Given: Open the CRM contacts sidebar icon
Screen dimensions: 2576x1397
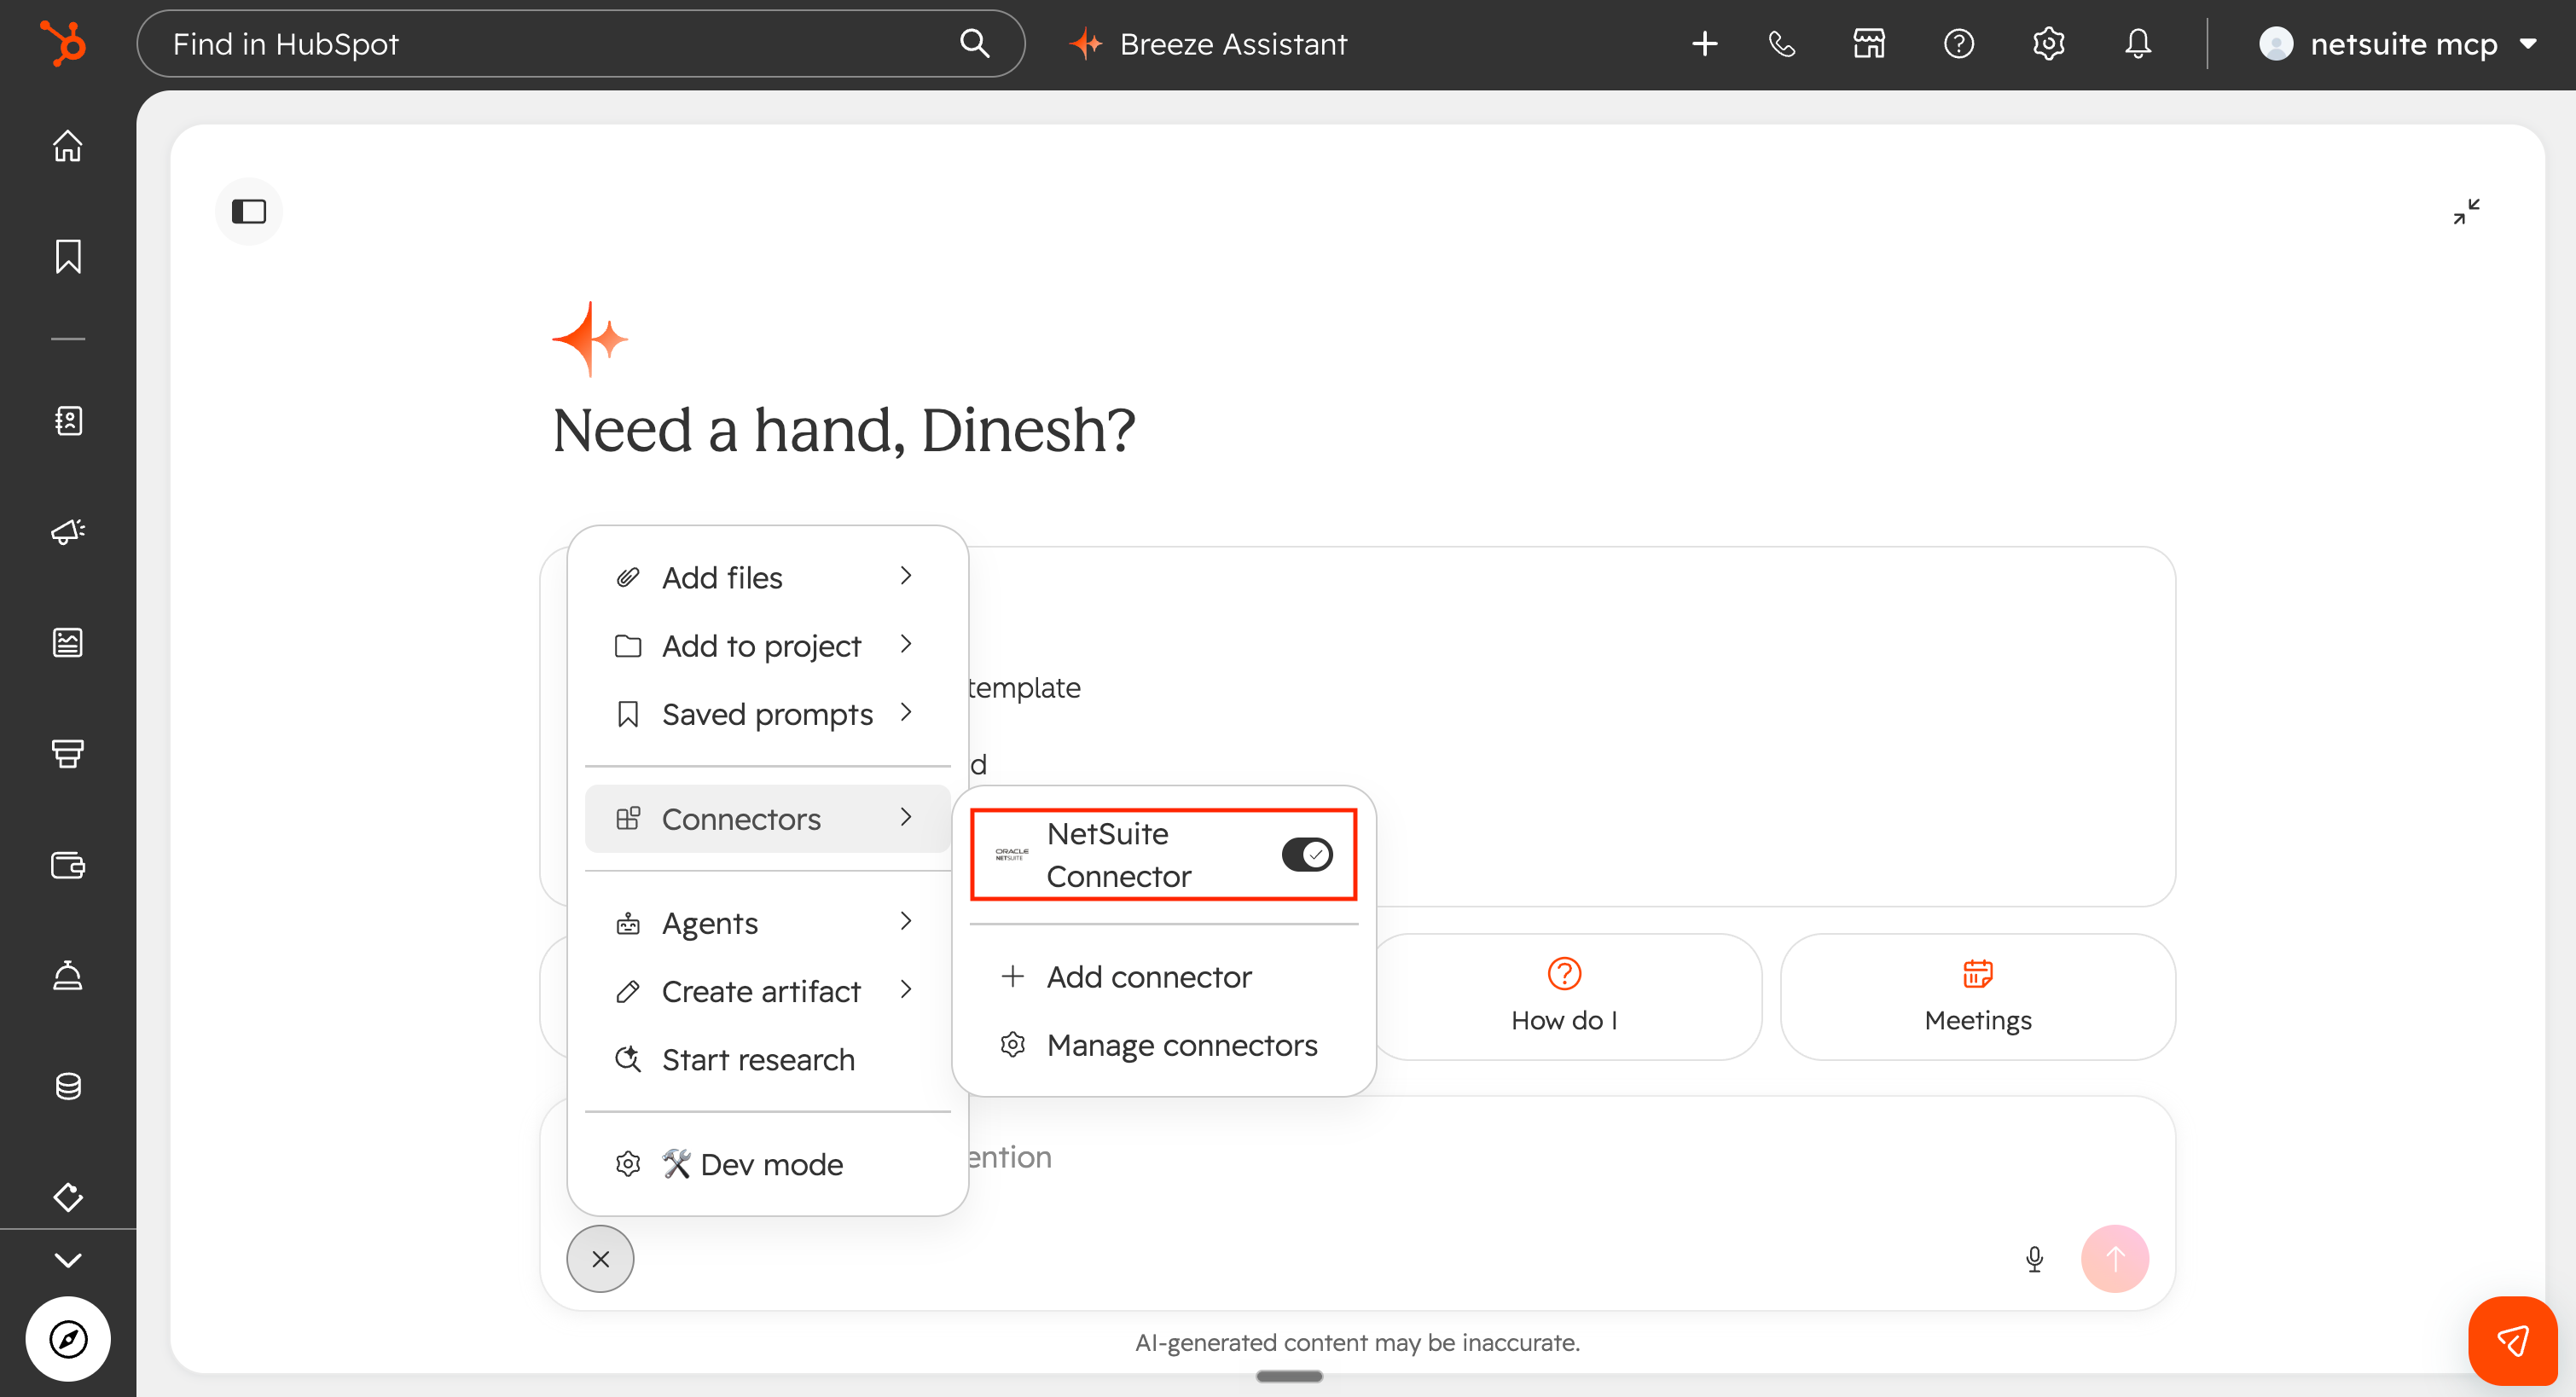Looking at the screenshot, I should click(x=68, y=421).
